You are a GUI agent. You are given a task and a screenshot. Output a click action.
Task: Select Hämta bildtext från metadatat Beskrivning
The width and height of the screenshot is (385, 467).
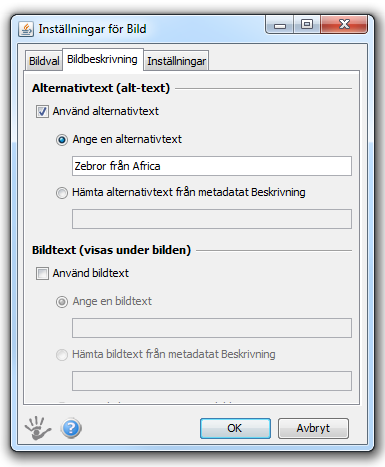point(62,355)
